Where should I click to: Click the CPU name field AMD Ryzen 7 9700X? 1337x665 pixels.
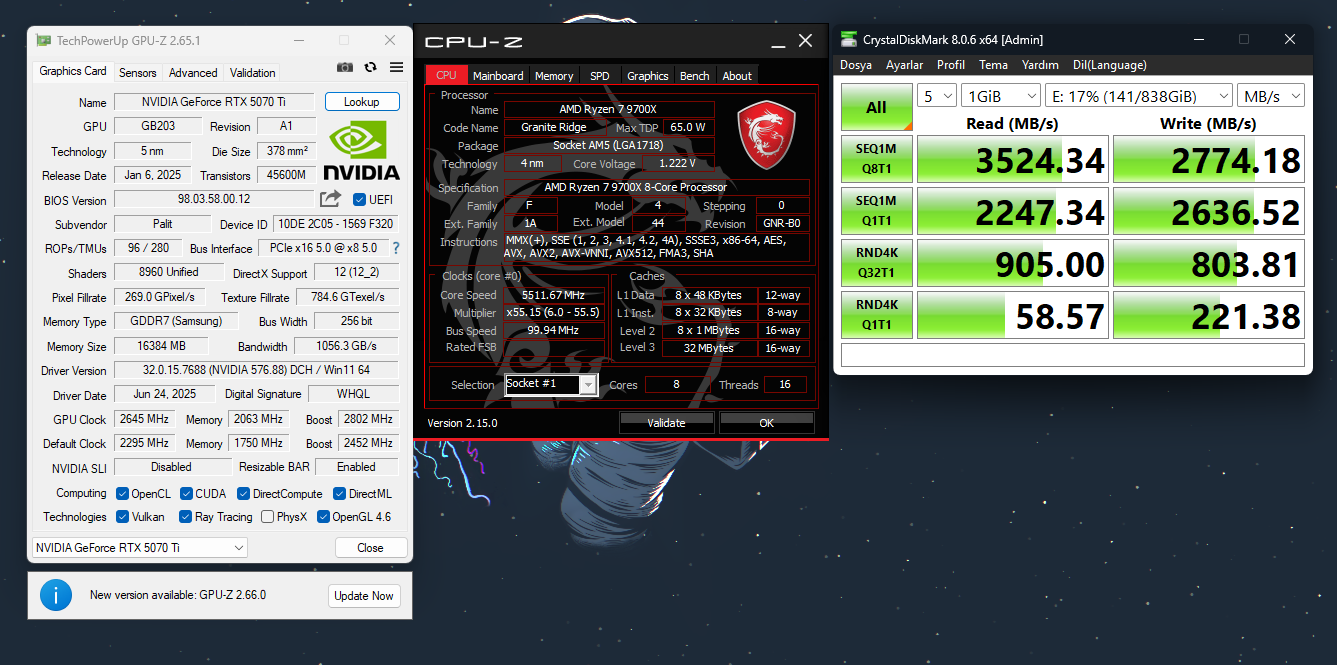coord(609,109)
